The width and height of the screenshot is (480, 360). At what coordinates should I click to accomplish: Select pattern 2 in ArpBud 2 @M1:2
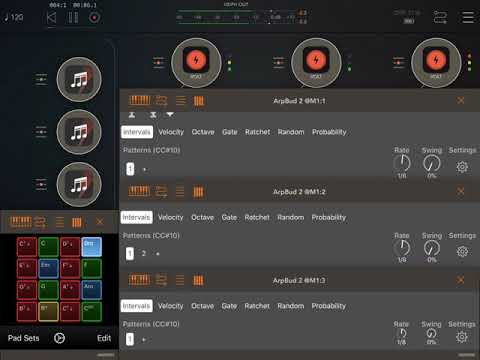pyautogui.click(x=144, y=253)
